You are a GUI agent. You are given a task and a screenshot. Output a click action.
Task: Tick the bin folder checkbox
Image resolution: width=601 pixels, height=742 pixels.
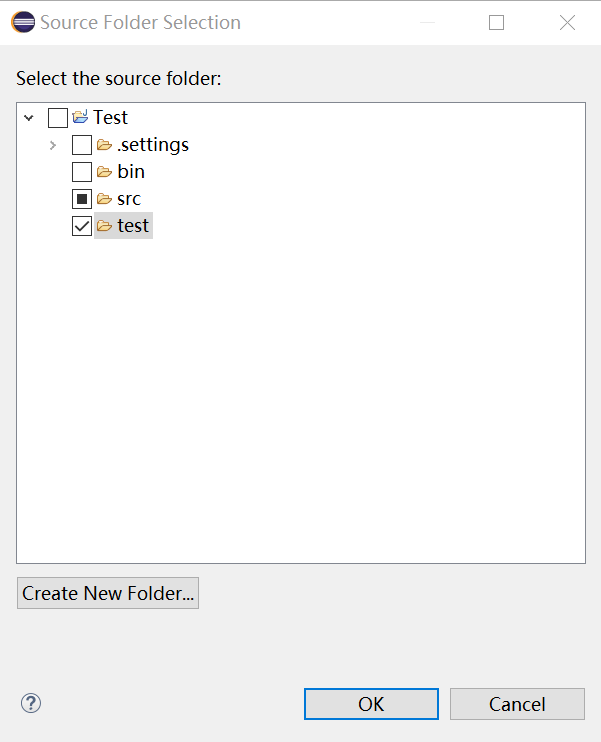pos(82,172)
